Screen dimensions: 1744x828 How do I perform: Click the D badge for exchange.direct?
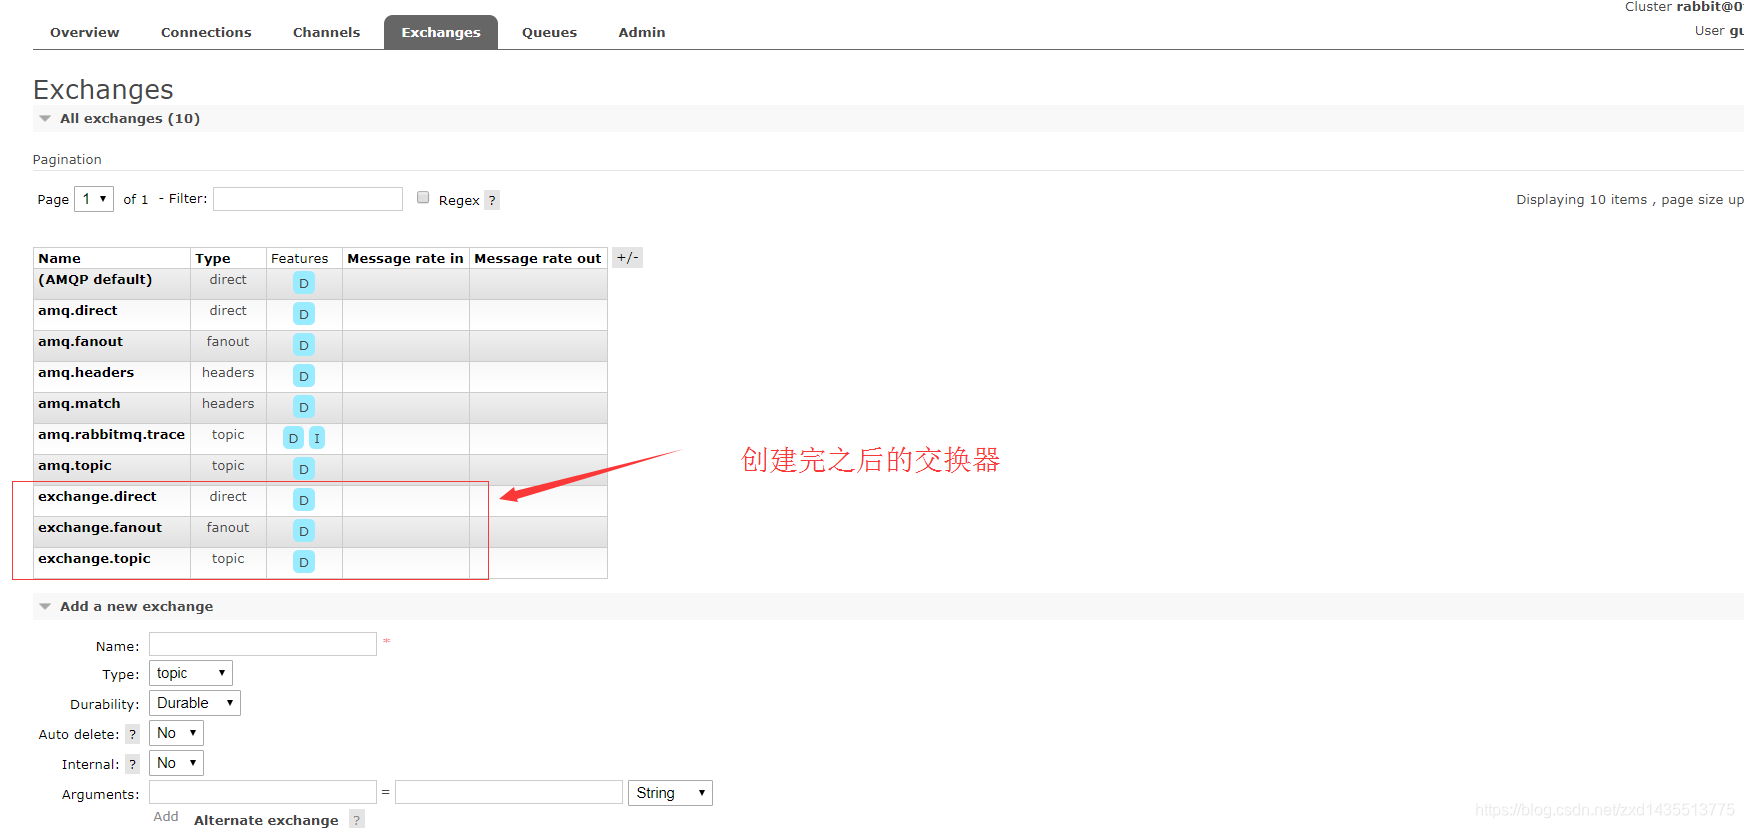point(304,500)
